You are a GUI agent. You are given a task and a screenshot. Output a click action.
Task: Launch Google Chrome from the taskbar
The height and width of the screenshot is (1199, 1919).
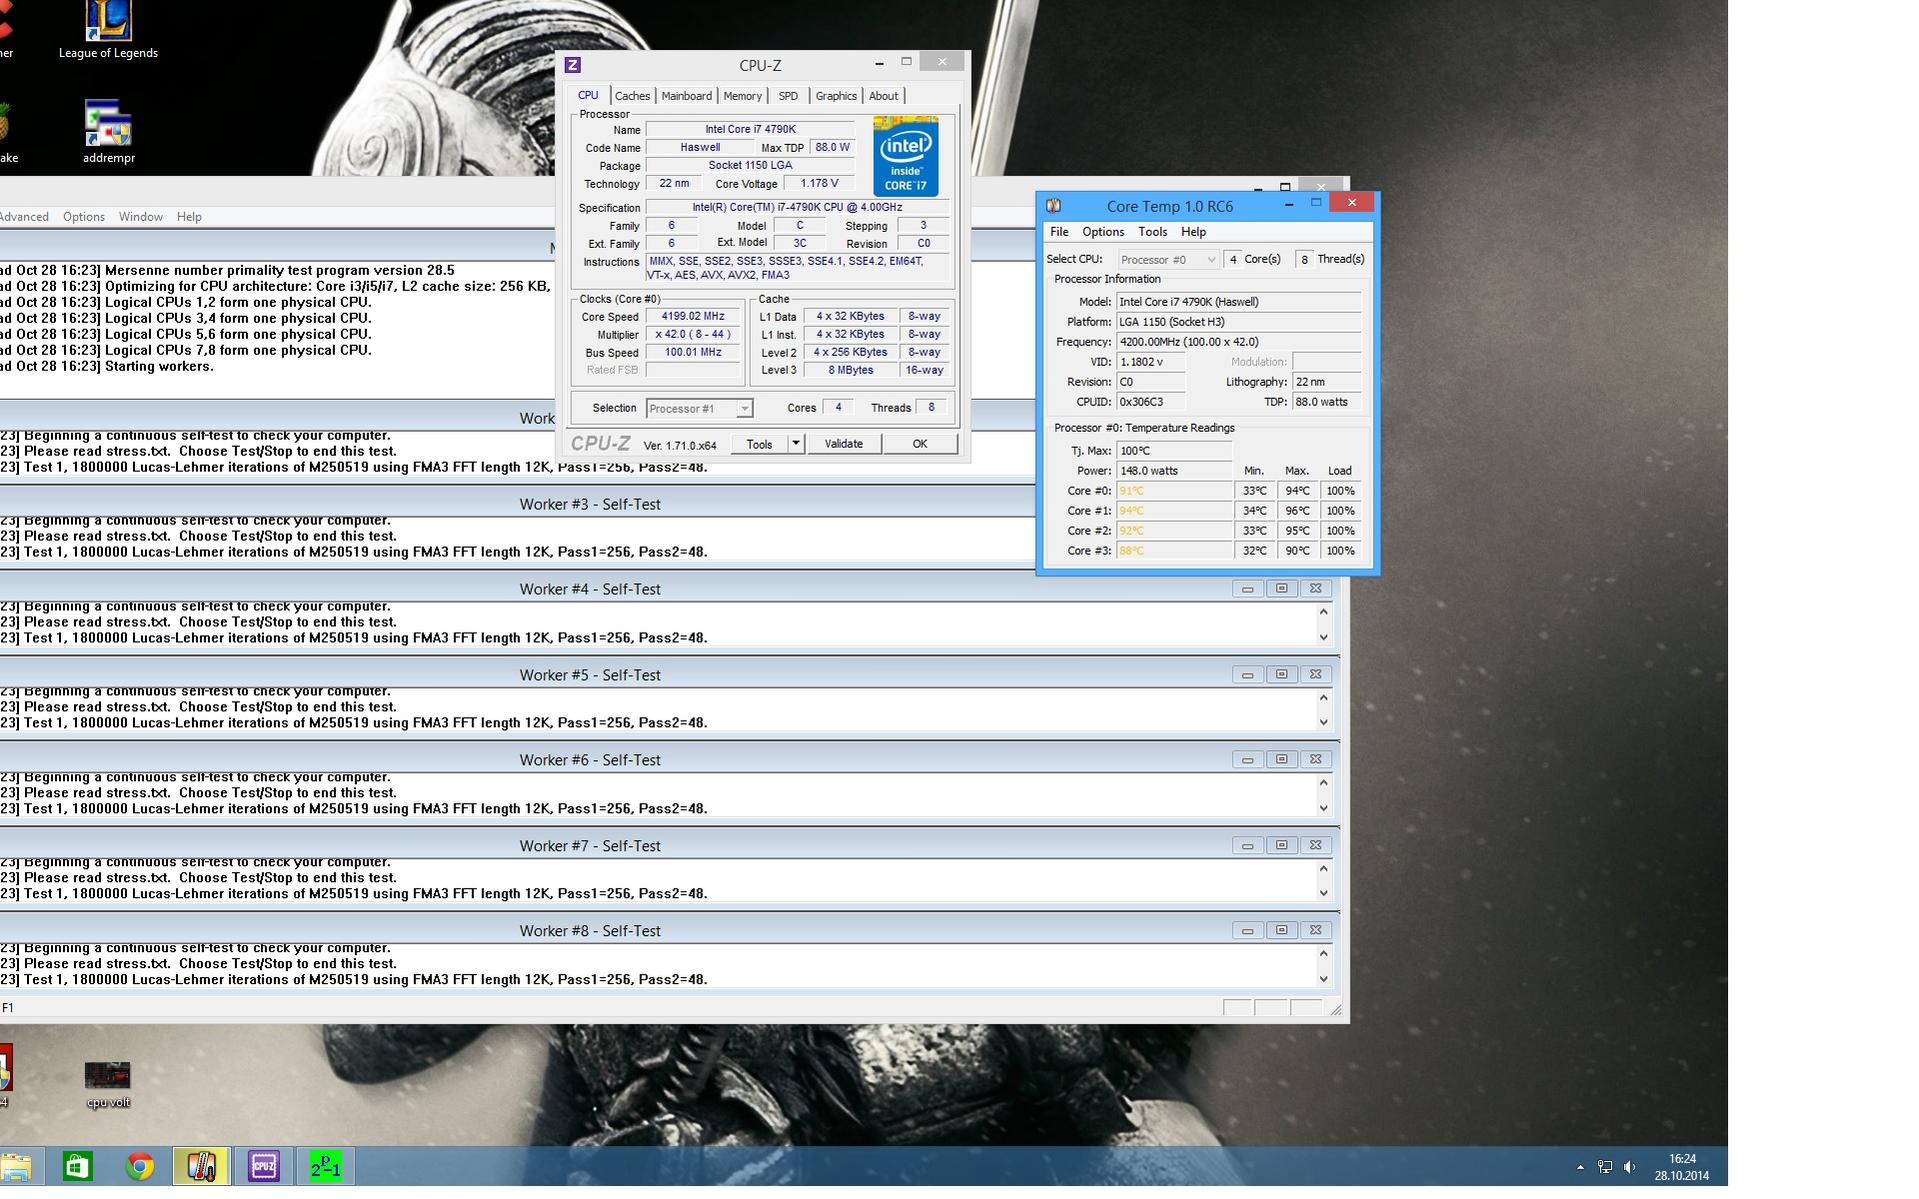[140, 1166]
